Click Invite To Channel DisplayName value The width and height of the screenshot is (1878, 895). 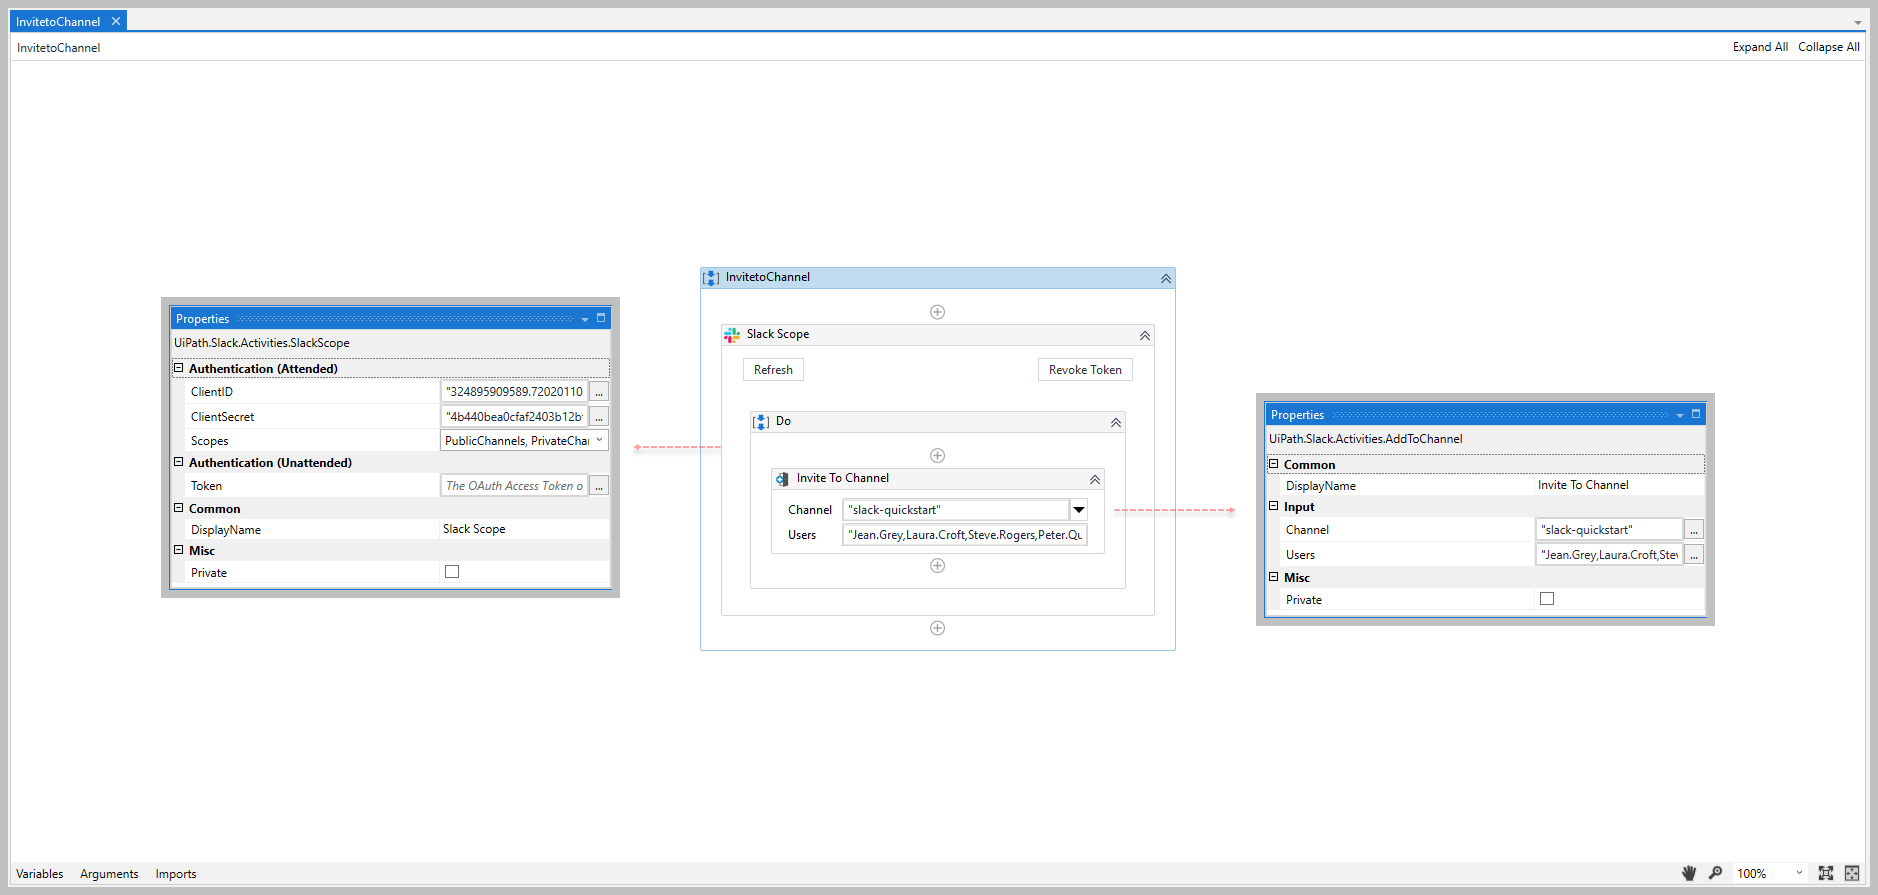coord(1620,485)
